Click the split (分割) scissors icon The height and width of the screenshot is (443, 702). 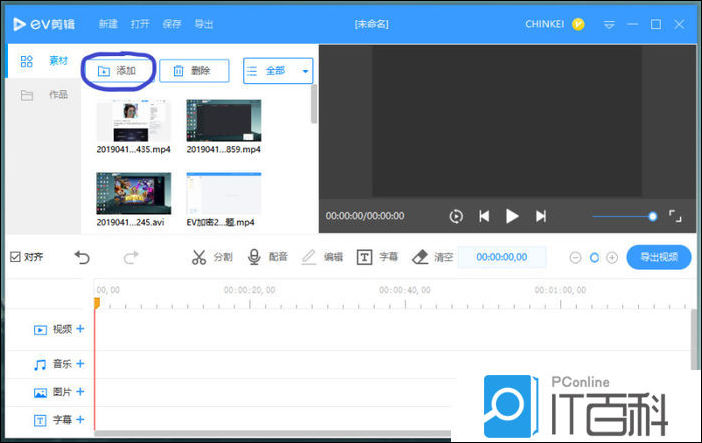[x=199, y=257]
